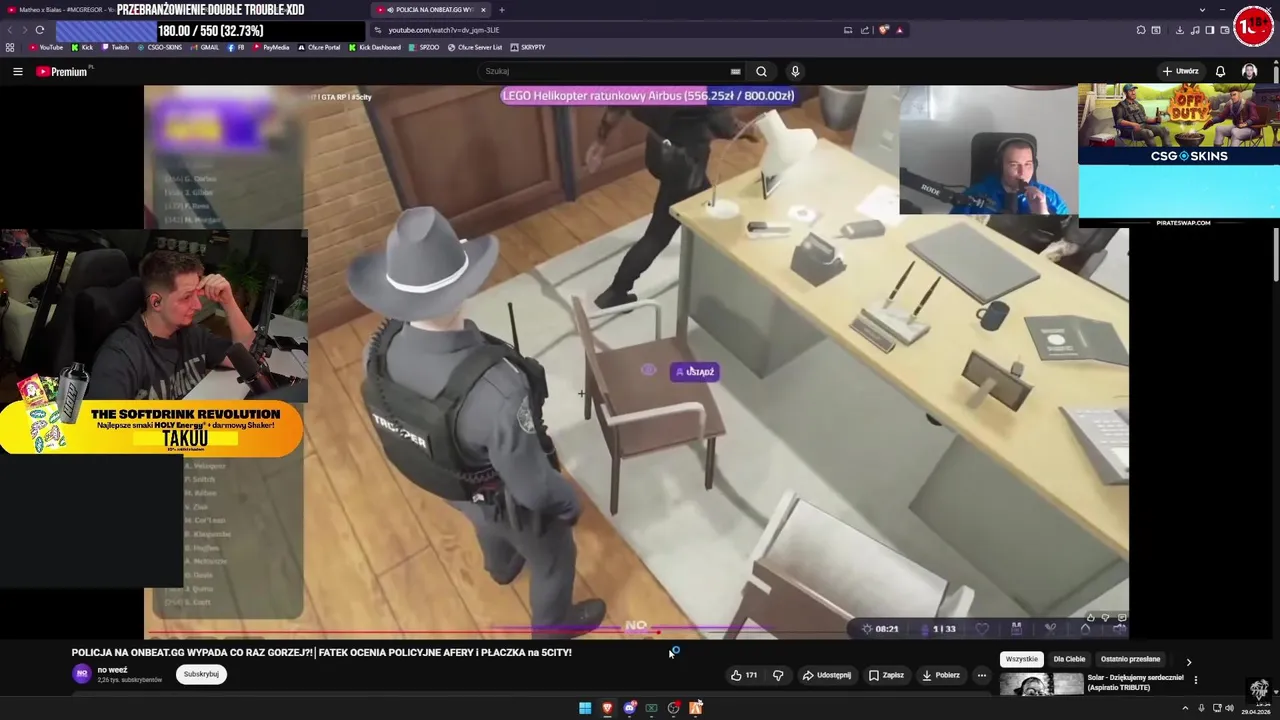Click the browser address bar URL
Viewport: 1280px width, 720px height.
[x=443, y=30]
